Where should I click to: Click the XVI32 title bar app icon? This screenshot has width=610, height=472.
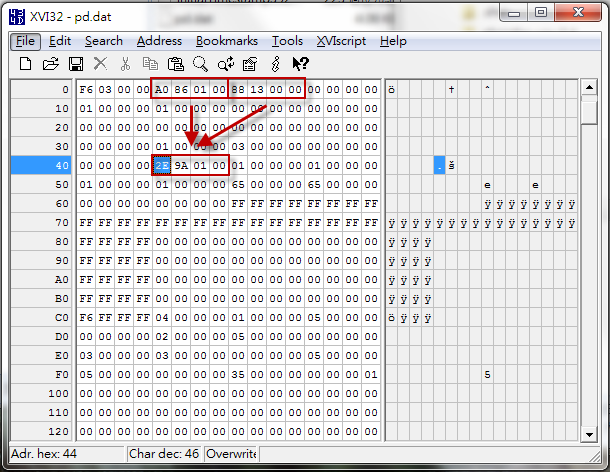(x=17, y=17)
